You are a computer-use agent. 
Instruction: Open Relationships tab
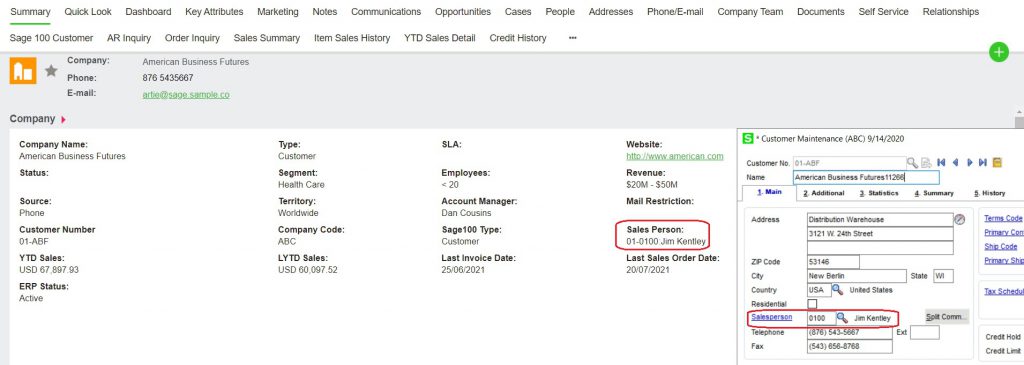(950, 12)
